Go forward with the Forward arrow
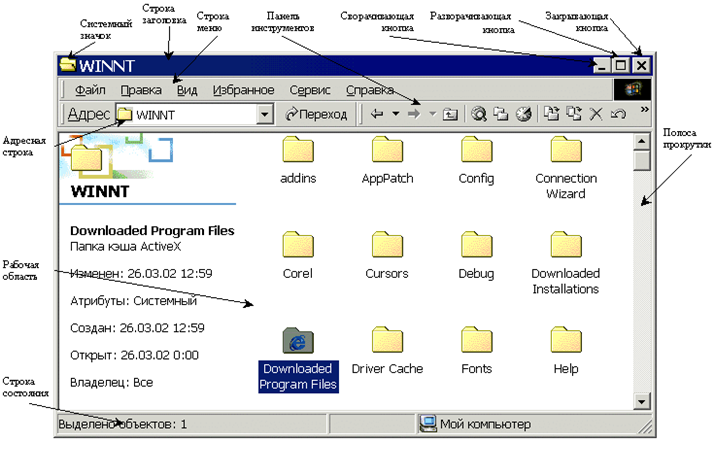The image size is (715, 454). 414,114
